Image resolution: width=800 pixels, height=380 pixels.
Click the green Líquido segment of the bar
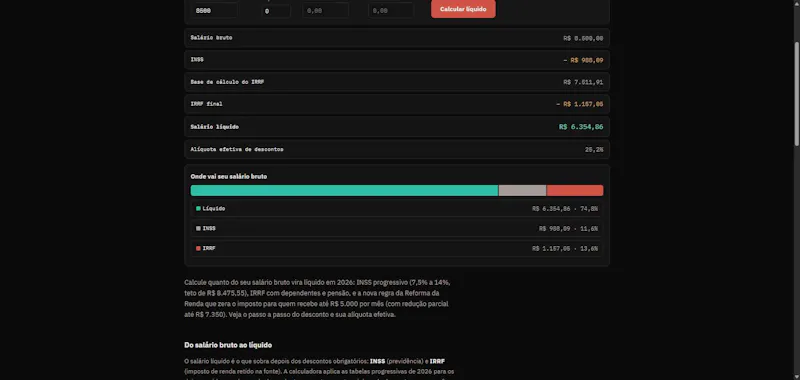click(344, 190)
